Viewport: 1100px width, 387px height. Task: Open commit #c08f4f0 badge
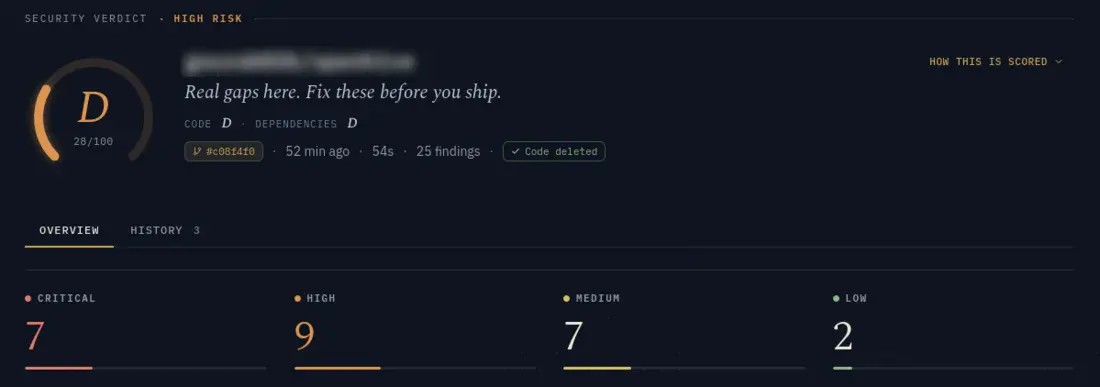(224, 151)
